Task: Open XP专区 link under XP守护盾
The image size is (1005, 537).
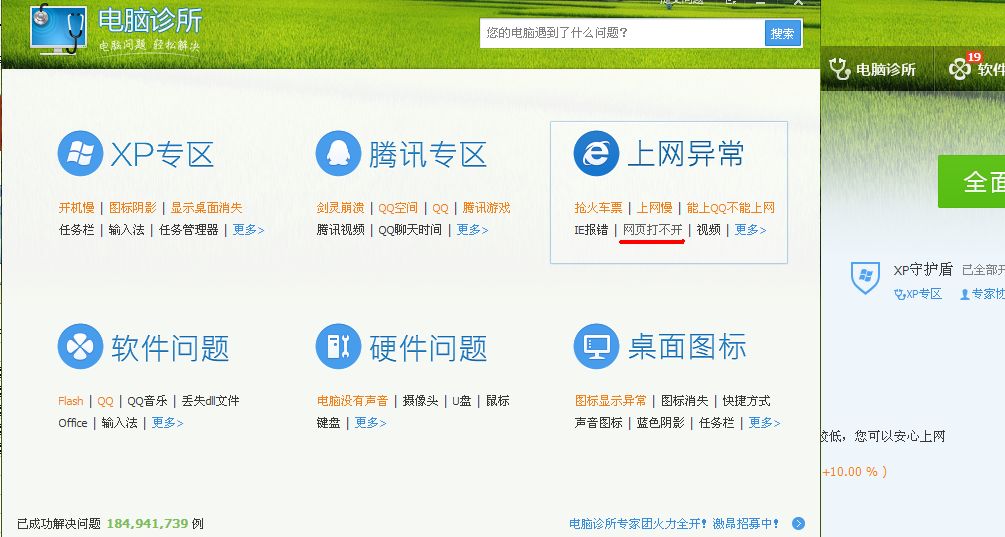Action: point(918,294)
